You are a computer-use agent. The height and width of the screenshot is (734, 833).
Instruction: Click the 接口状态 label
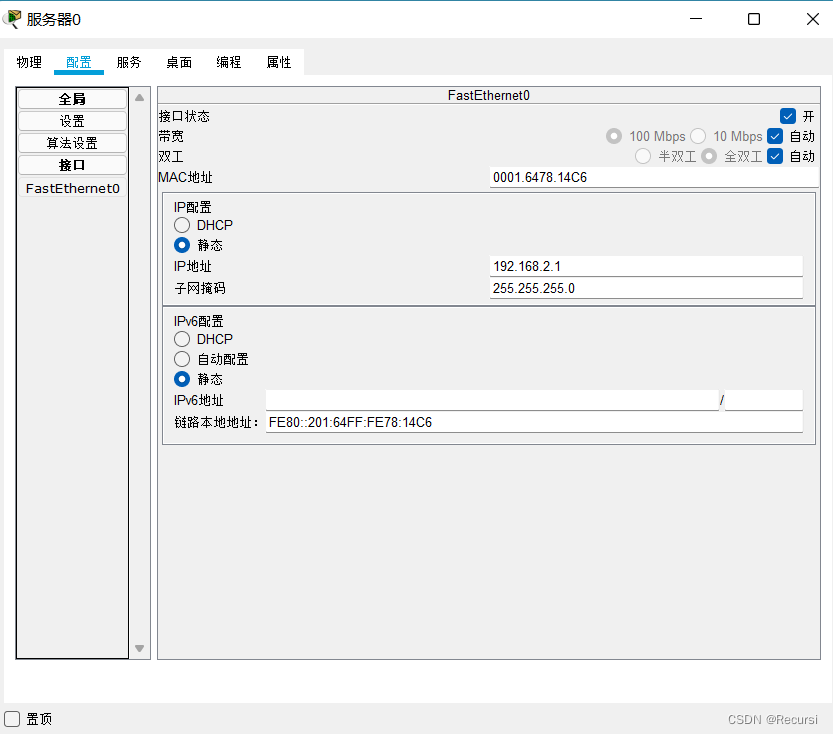pyautogui.click(x=184, y=116)
